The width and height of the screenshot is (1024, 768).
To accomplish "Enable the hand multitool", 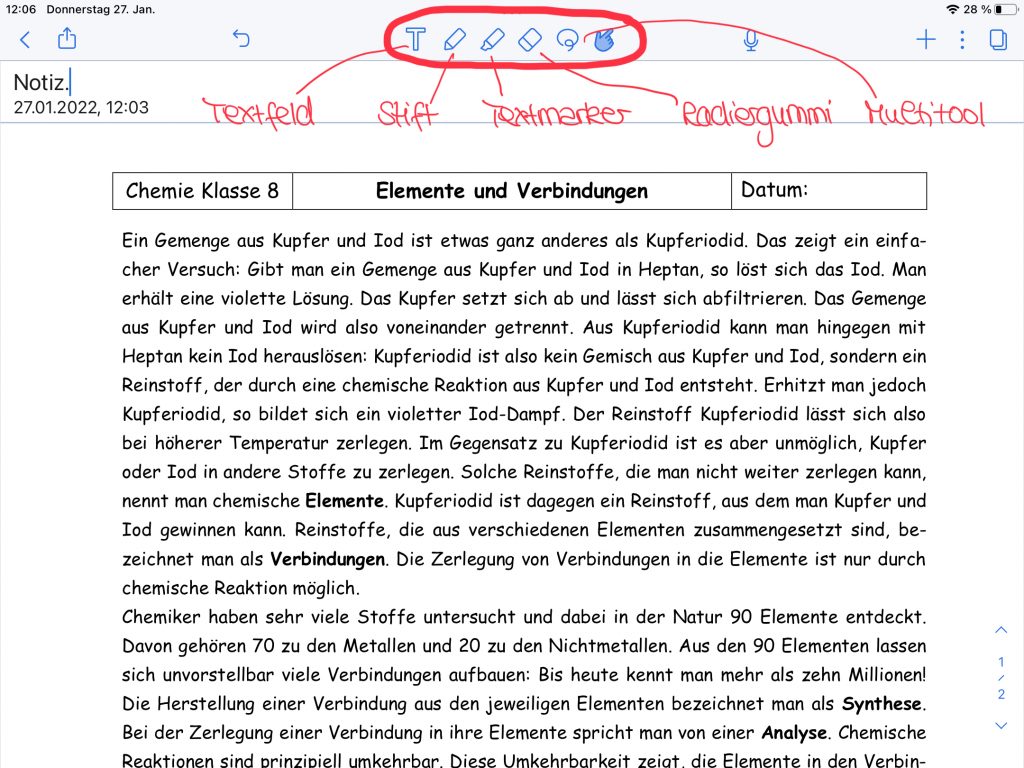I will (x=603, y=40).
